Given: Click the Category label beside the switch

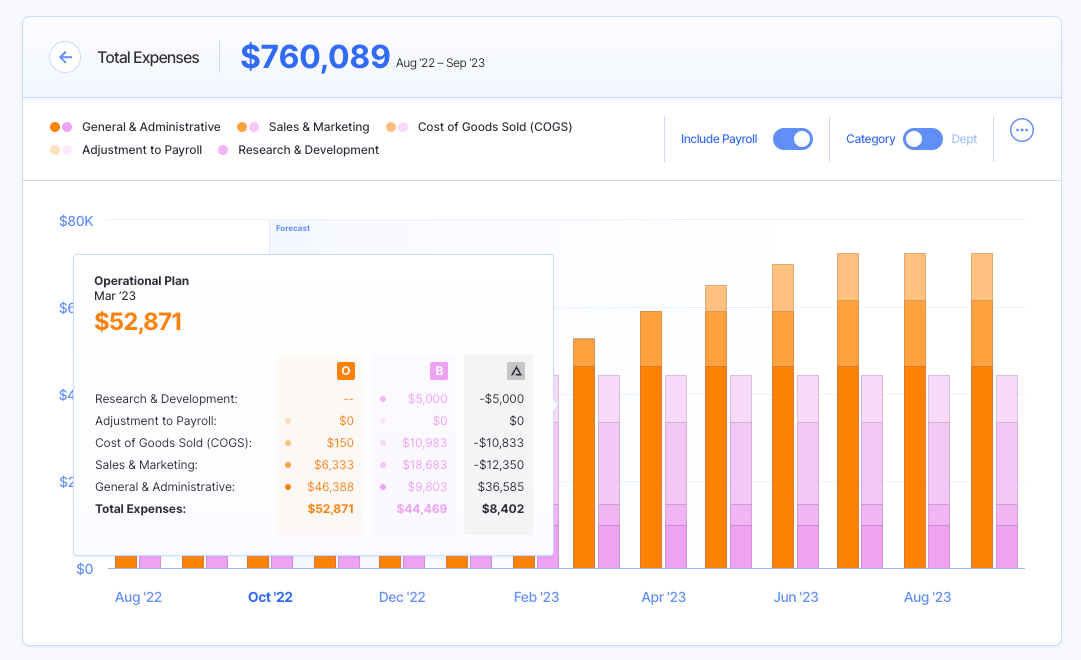Looking at the screenshot, I should 870,139.
